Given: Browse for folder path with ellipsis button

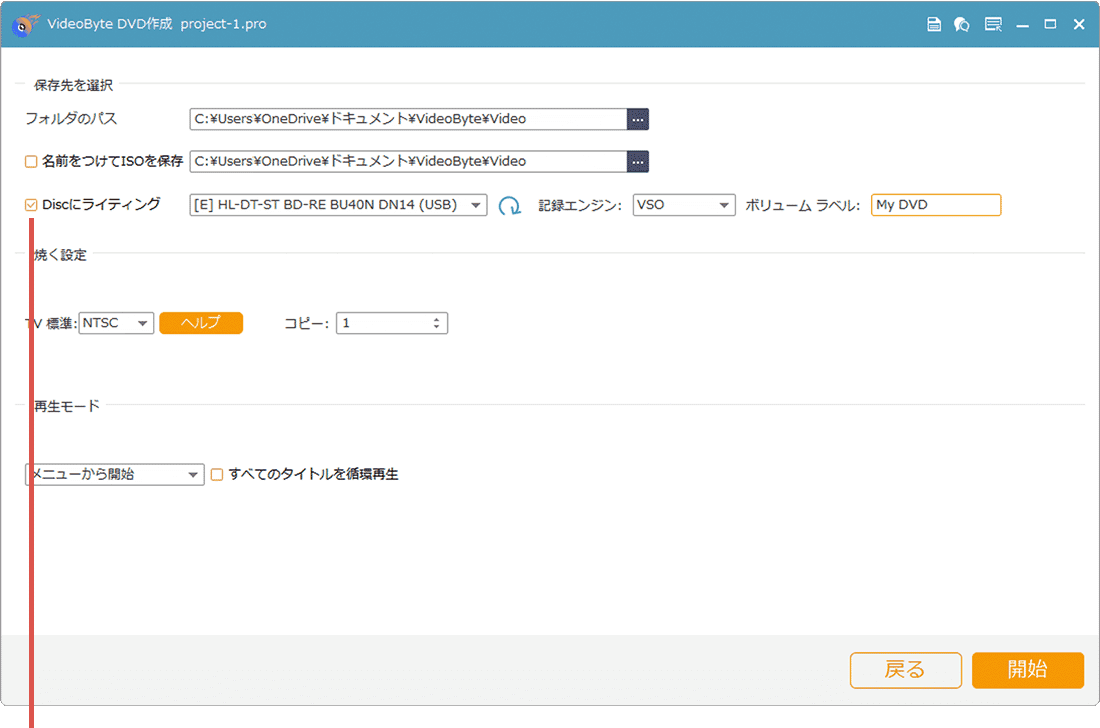Looking at the screenshot, I should [638, 119].
